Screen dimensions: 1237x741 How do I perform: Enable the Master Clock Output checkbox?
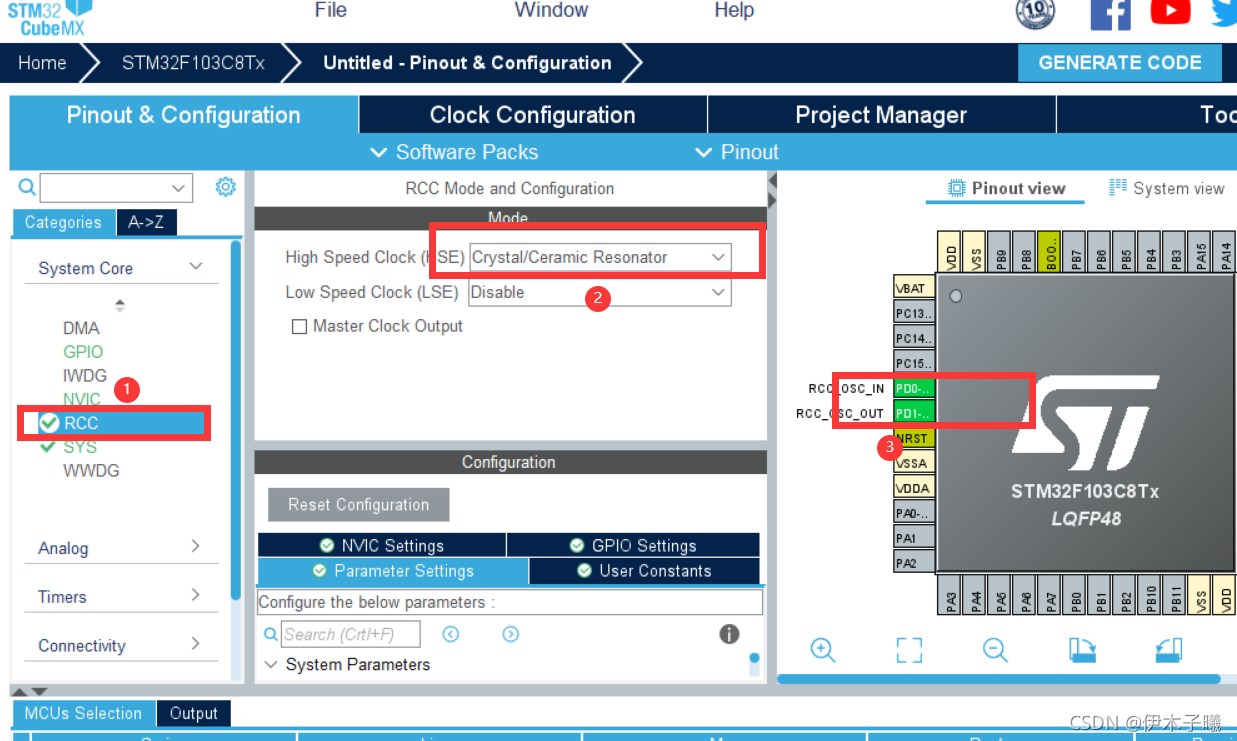pos(299,327)
